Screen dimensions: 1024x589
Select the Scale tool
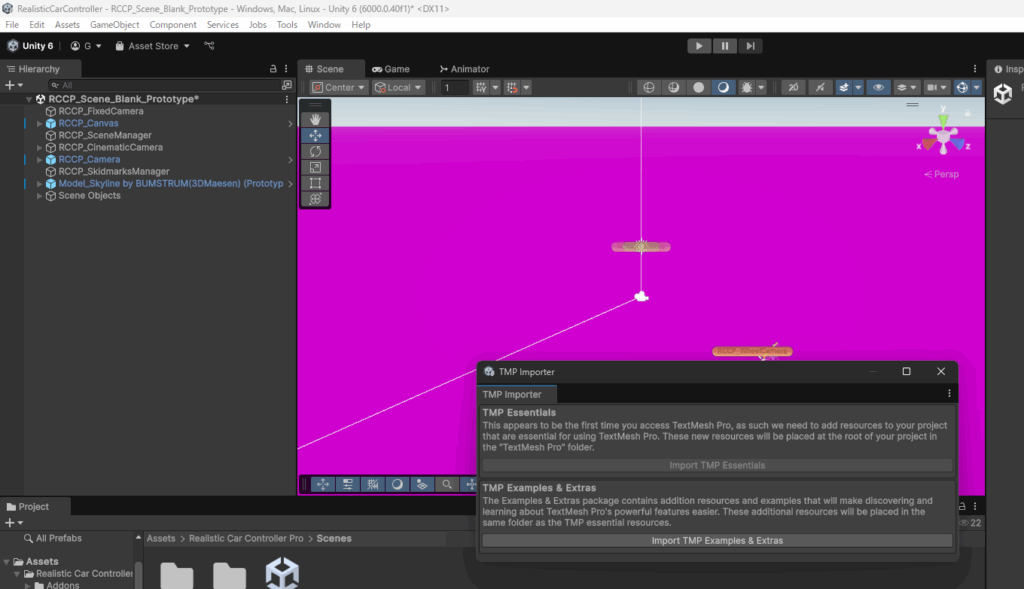coord(315,167)
